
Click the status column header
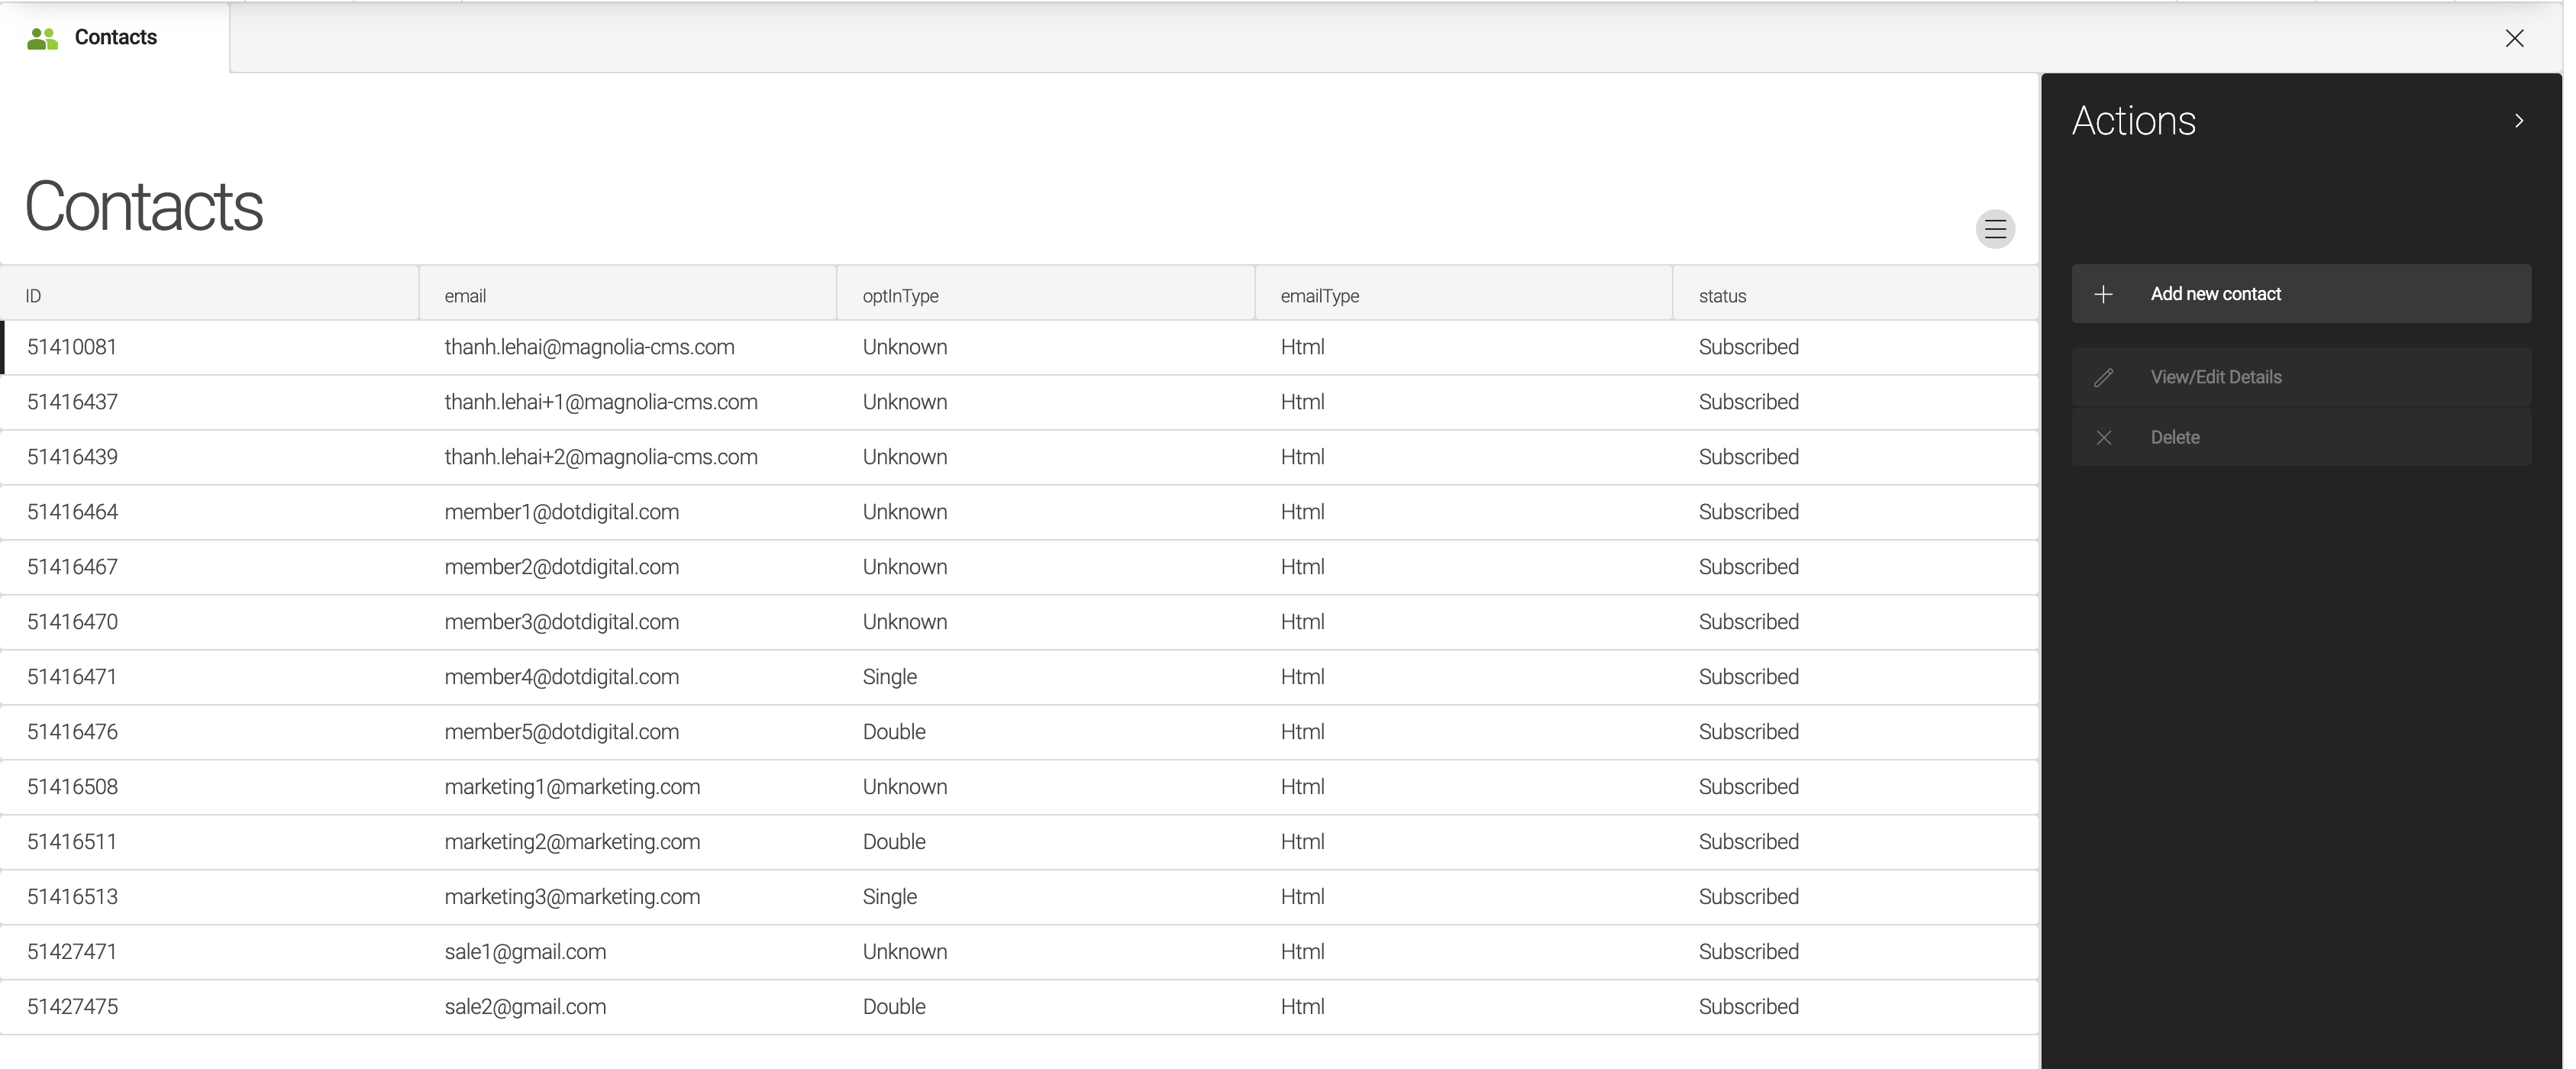click(1722, 294)
